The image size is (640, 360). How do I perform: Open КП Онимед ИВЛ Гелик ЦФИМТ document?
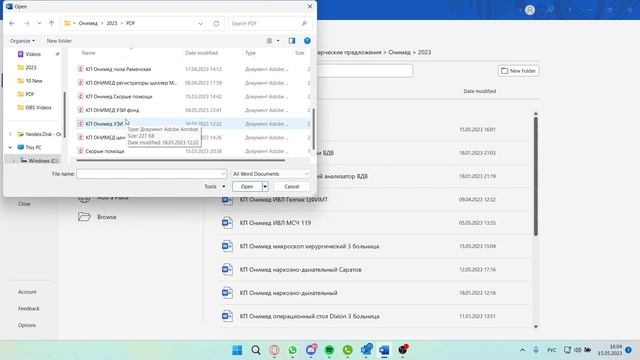376,200
